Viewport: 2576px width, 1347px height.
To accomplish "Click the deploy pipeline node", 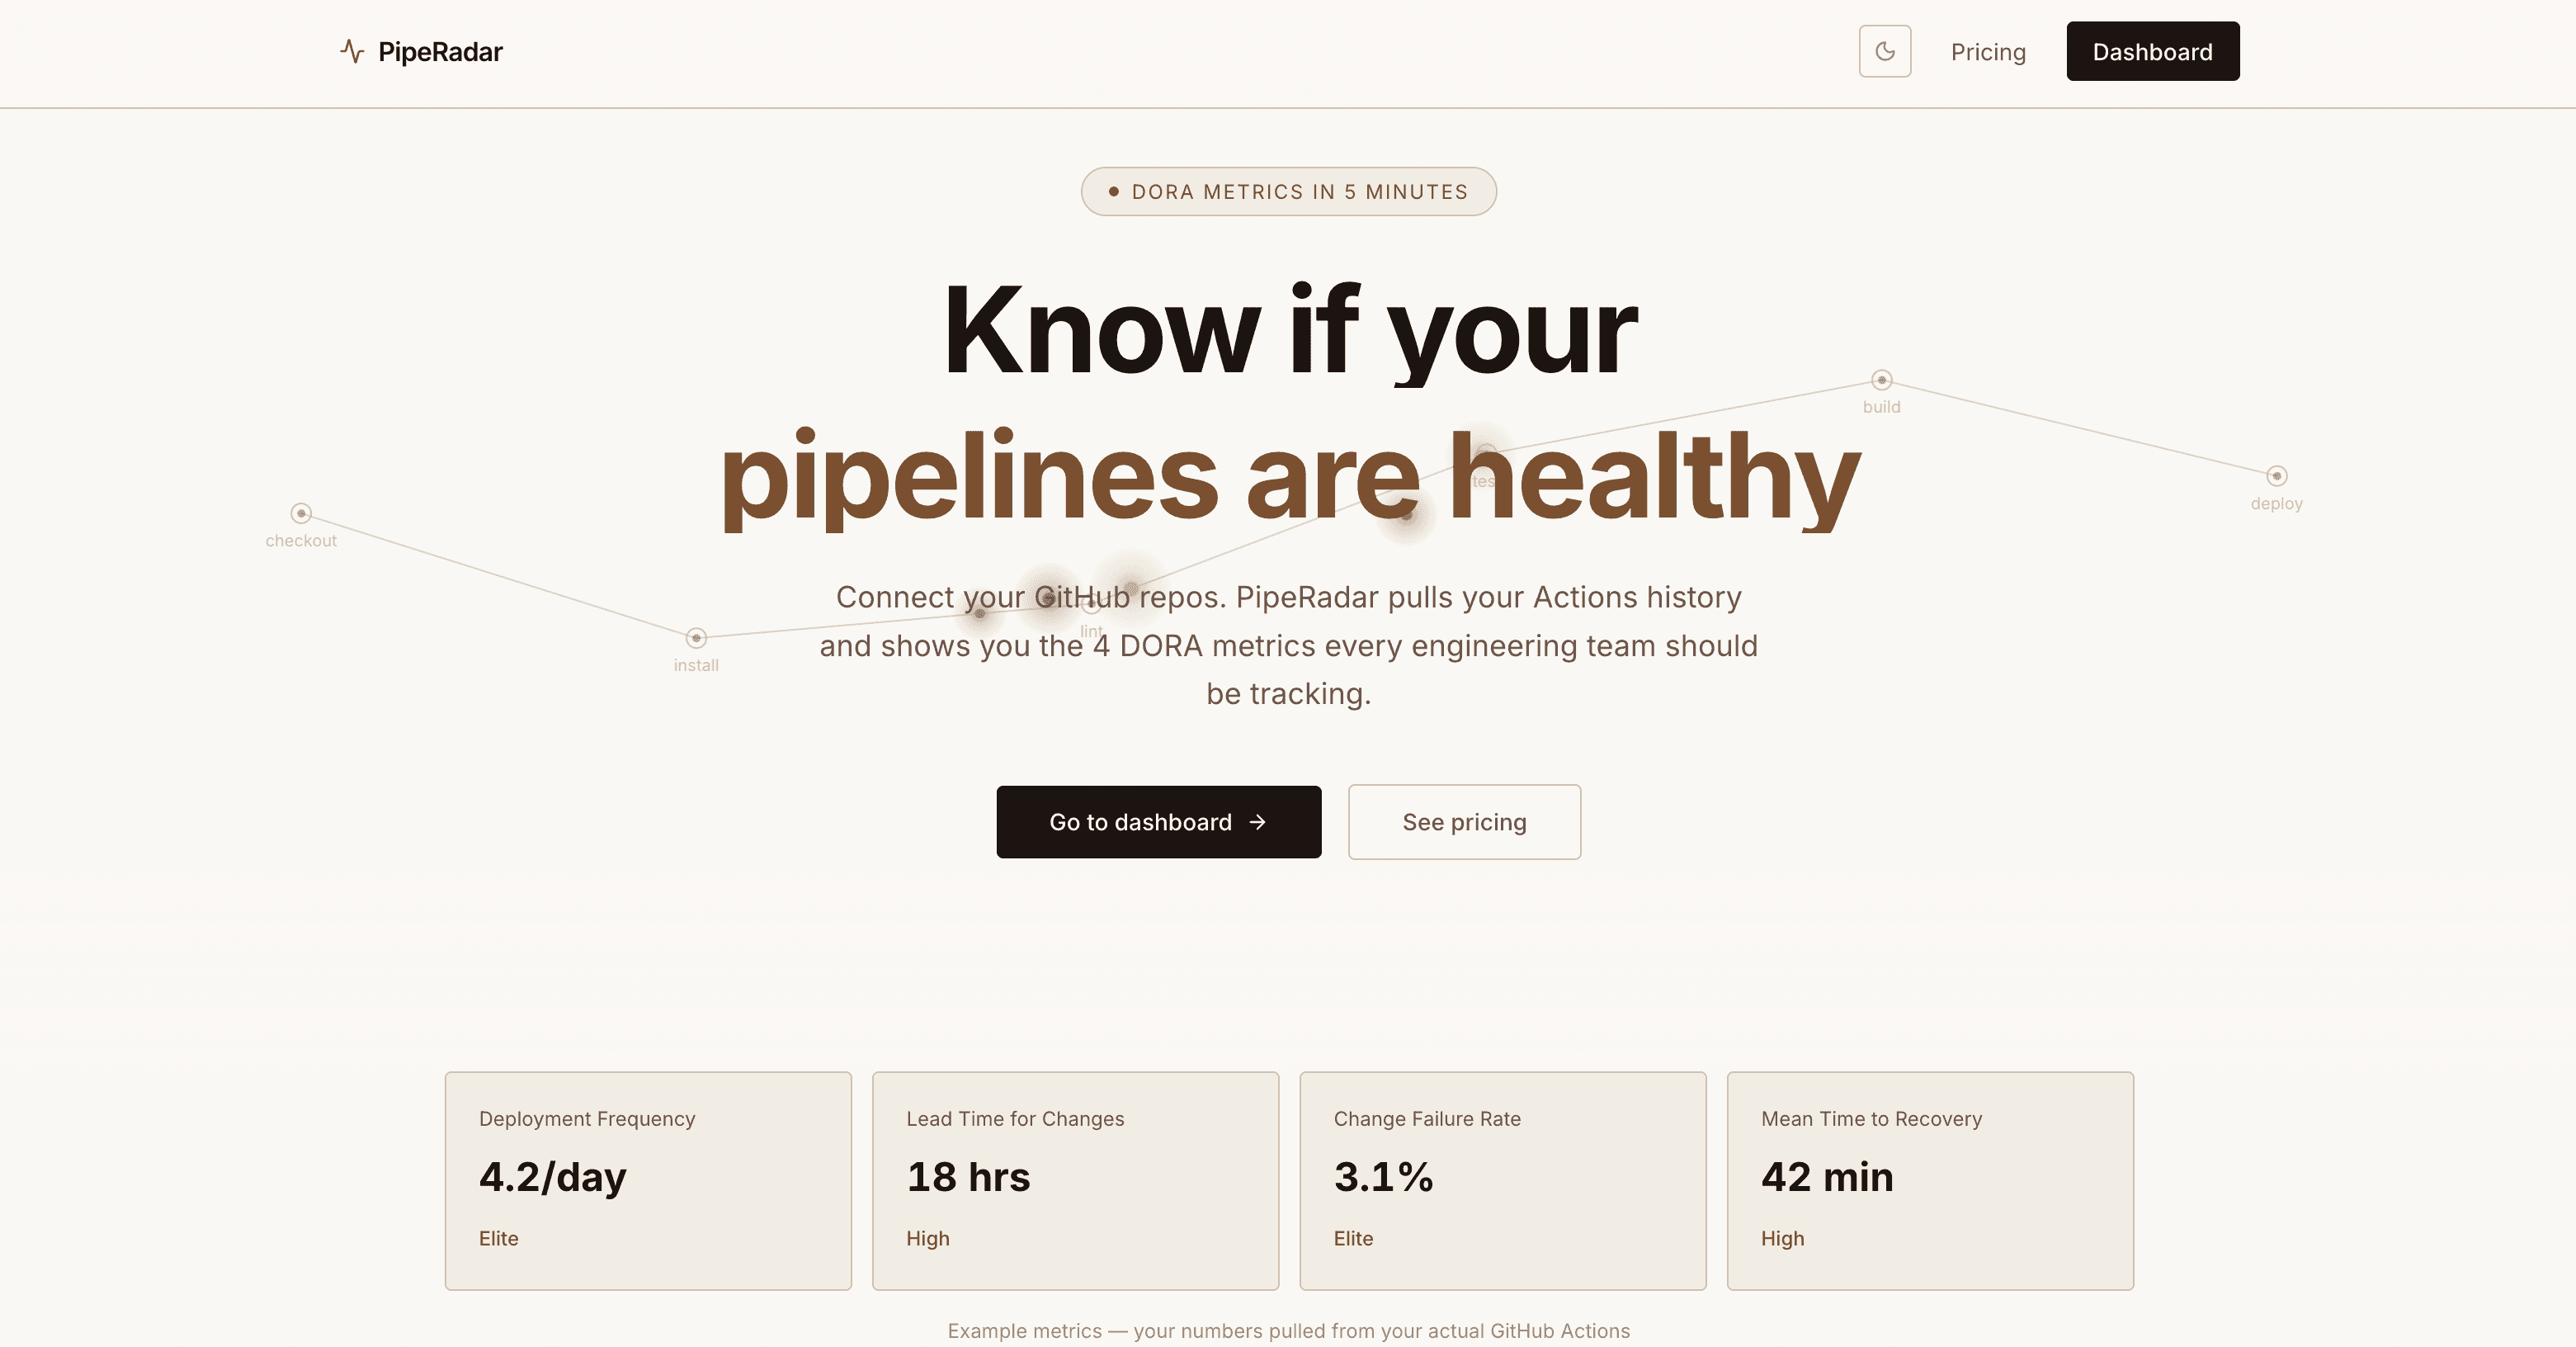I will [x=2276, y=476].
